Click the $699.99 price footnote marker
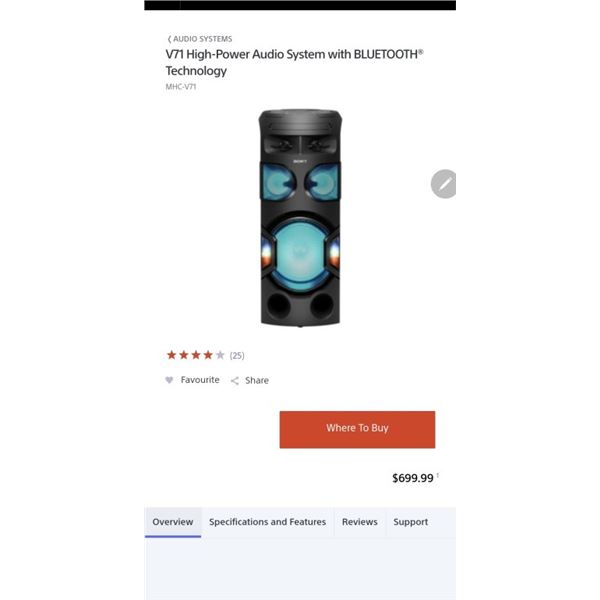Image resolution: width=600 pixels, height=600 pixels. [x=437, y=475]
